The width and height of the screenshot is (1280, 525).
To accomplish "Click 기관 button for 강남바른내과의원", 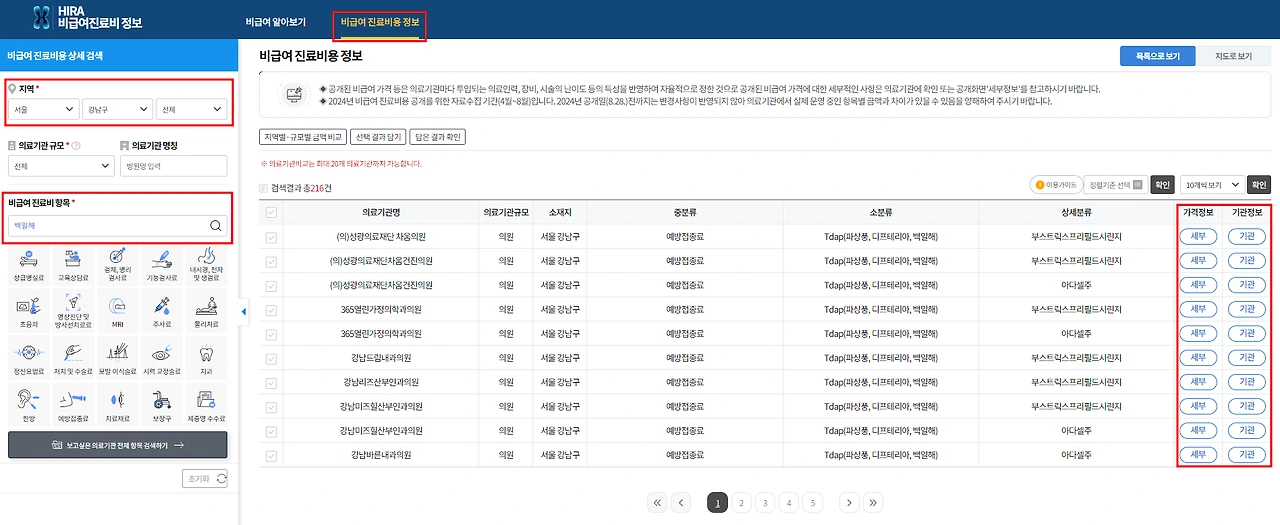I will click(x=1246, y=455).
